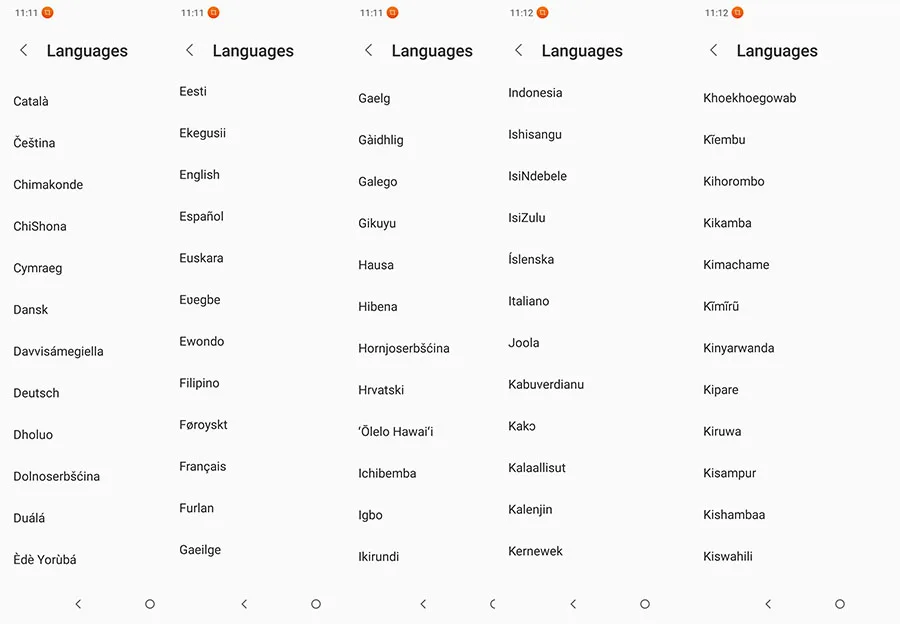
Task: Tap the back arrow beside first Languages title
Action: pos(24,51)
